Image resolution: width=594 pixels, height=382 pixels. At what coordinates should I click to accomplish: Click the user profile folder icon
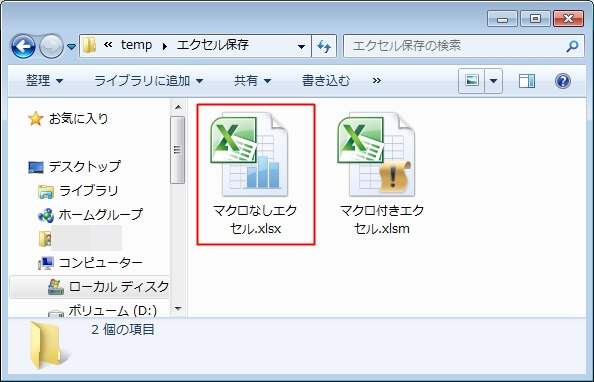(45, 239)
